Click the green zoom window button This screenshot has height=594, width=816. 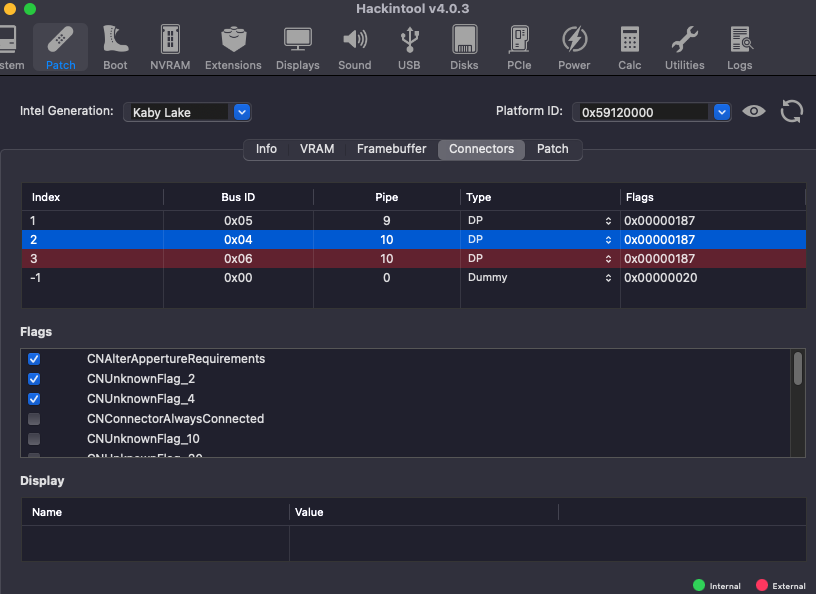pyautogui.click(x=30, y=8)
